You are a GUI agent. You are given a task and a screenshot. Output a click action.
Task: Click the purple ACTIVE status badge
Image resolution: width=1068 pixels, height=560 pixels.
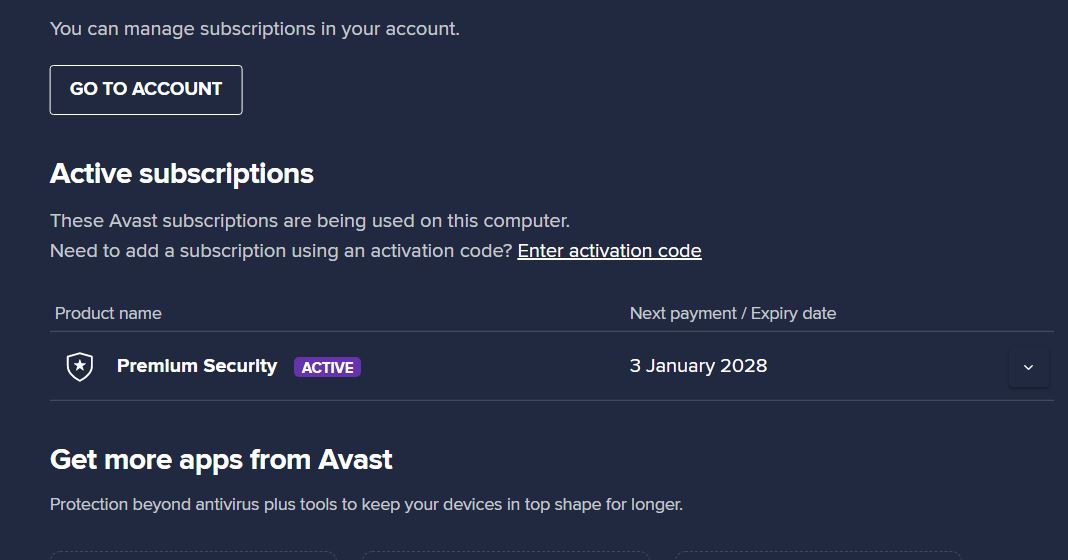click(327, 367)
